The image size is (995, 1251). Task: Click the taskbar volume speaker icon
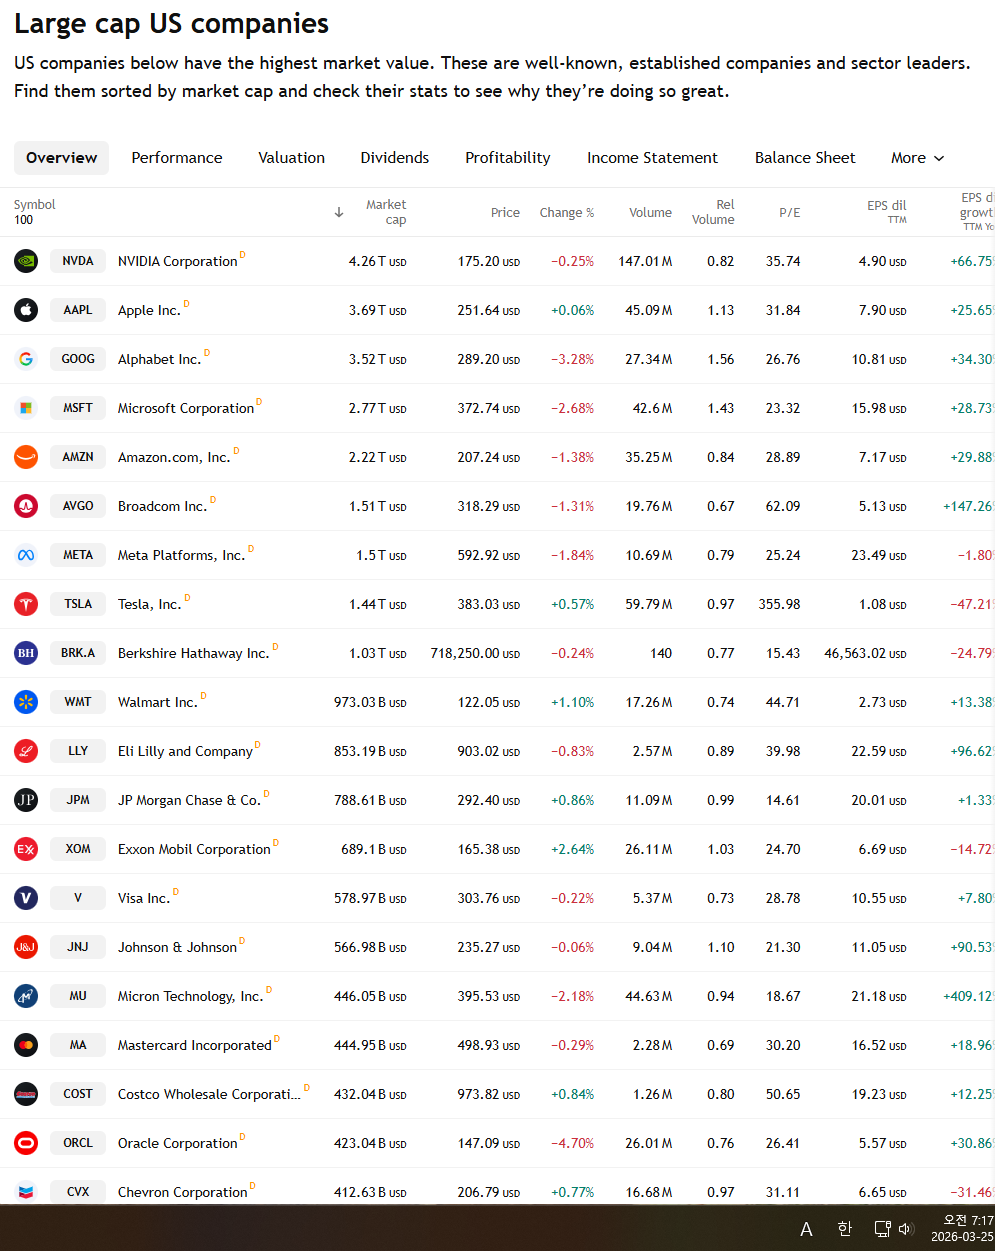point(906,1229)
